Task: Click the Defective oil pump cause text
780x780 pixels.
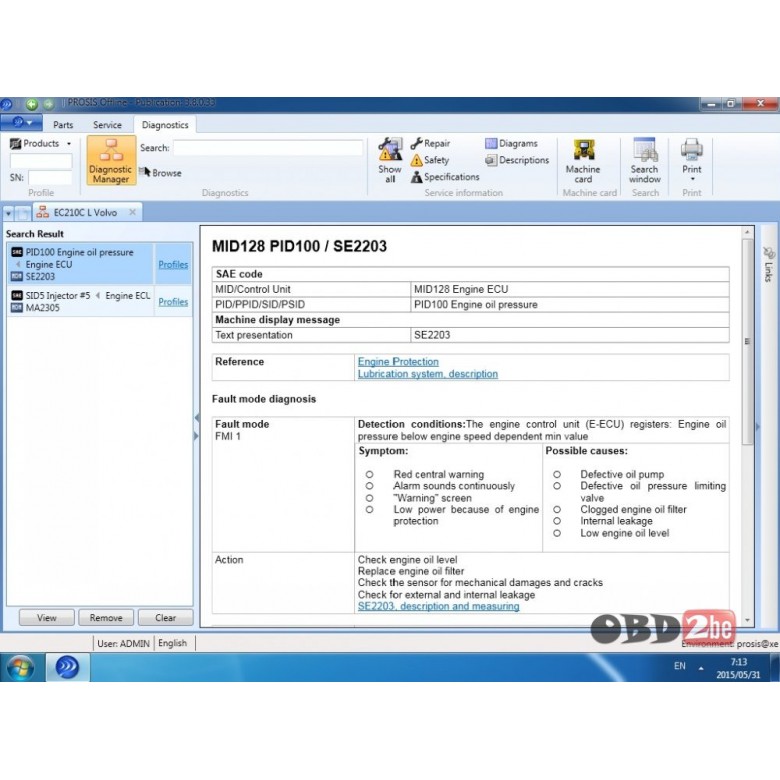Action: click(x=622, y=474)
